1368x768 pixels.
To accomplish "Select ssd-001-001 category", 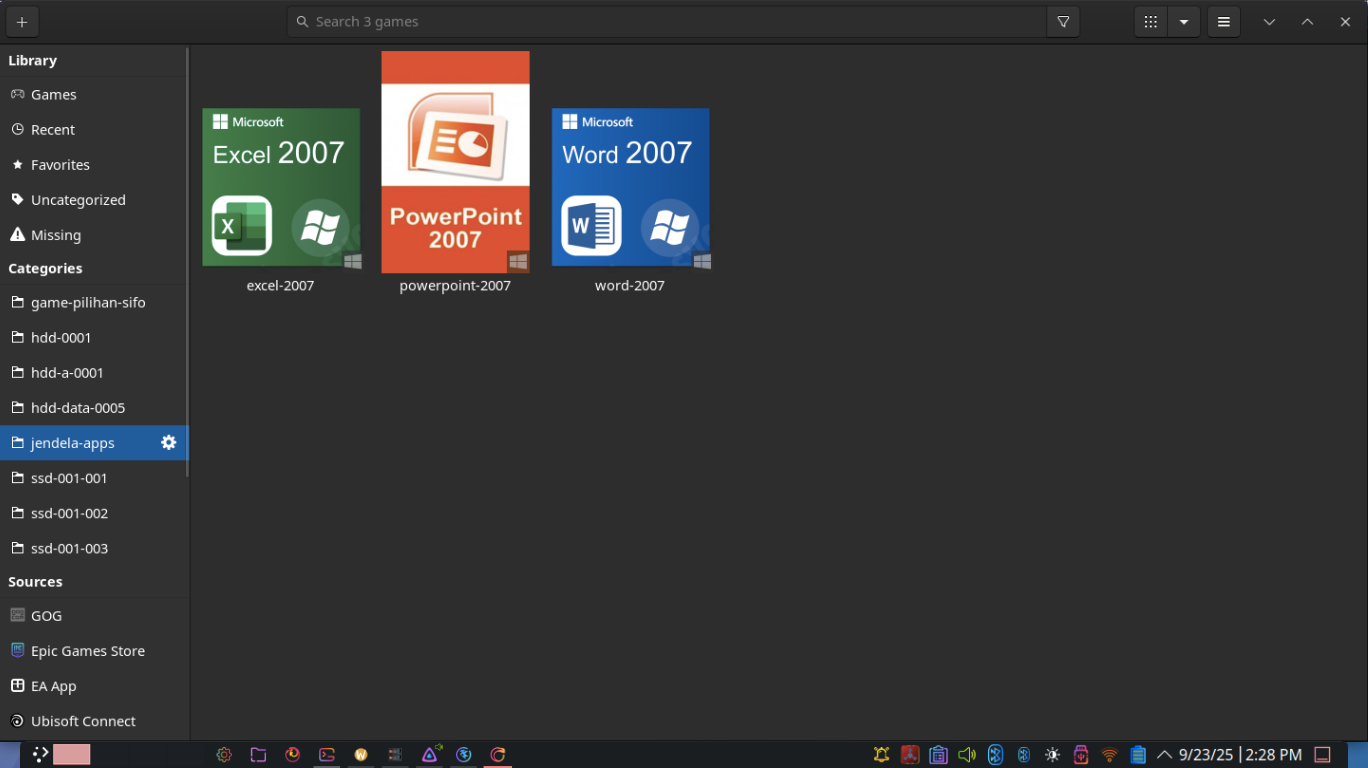I will pos(94,478).
